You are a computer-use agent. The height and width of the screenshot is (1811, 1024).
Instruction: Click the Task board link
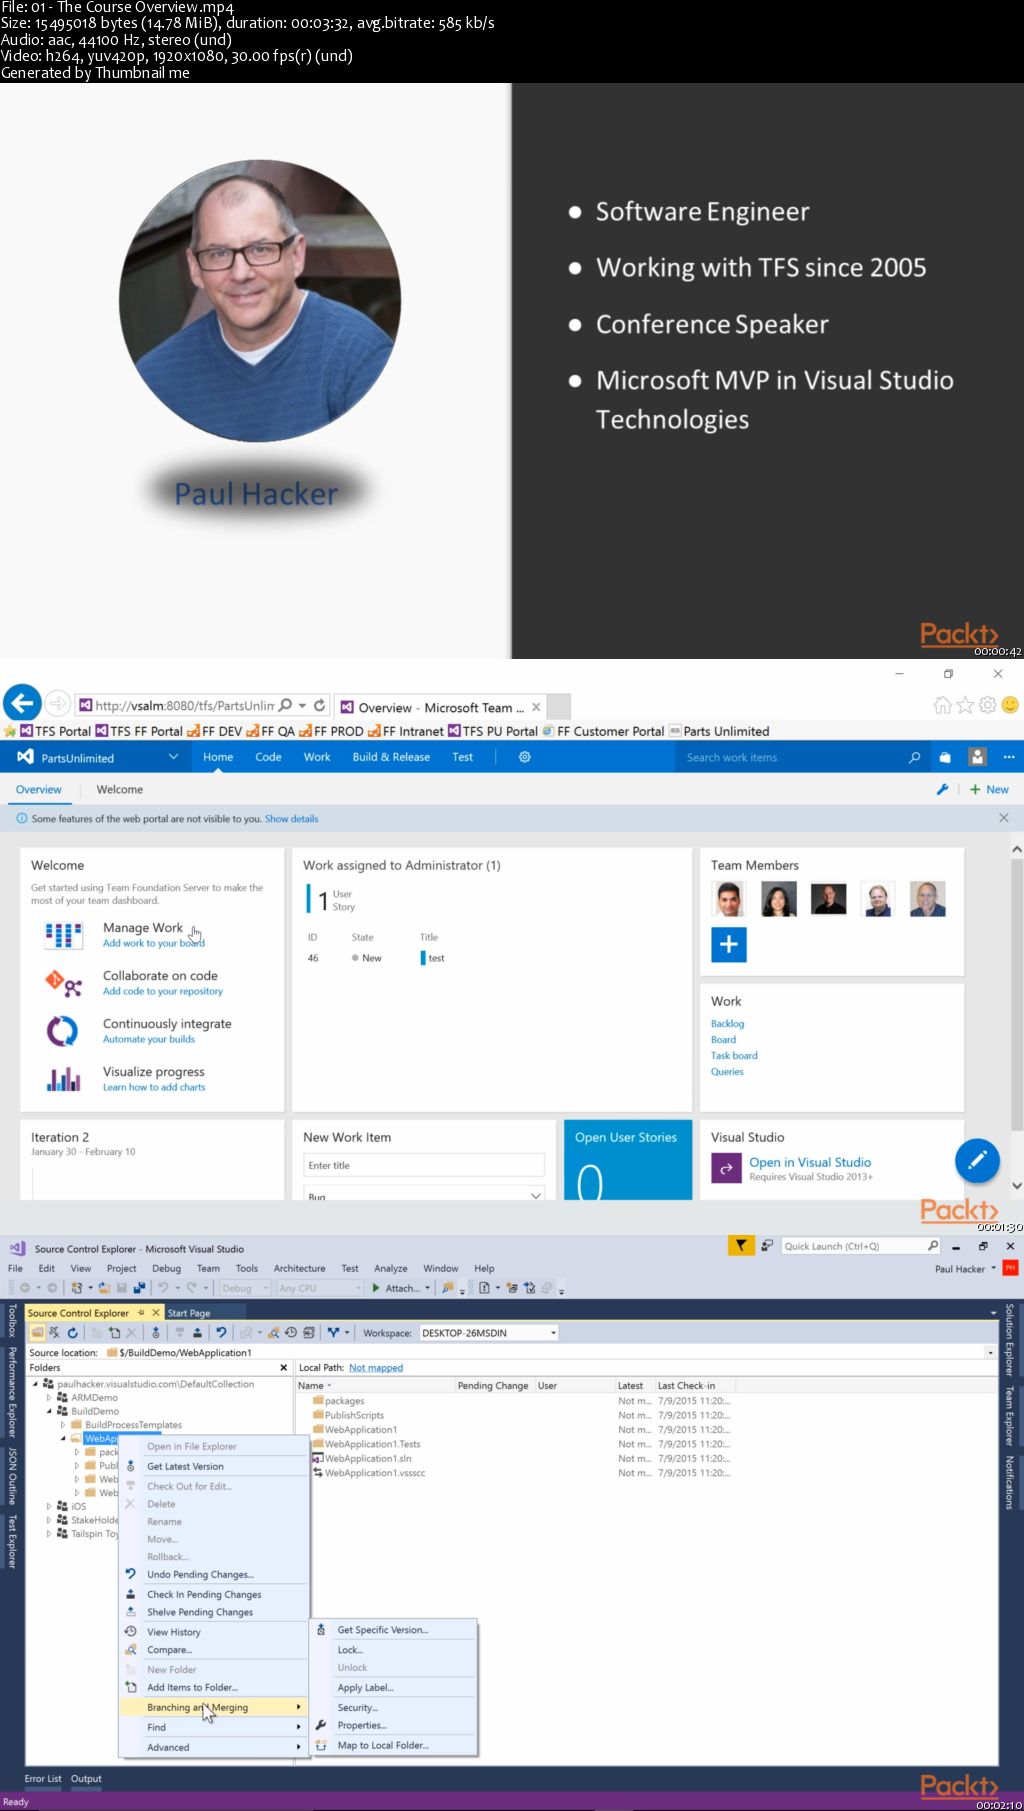point(734,1055)
